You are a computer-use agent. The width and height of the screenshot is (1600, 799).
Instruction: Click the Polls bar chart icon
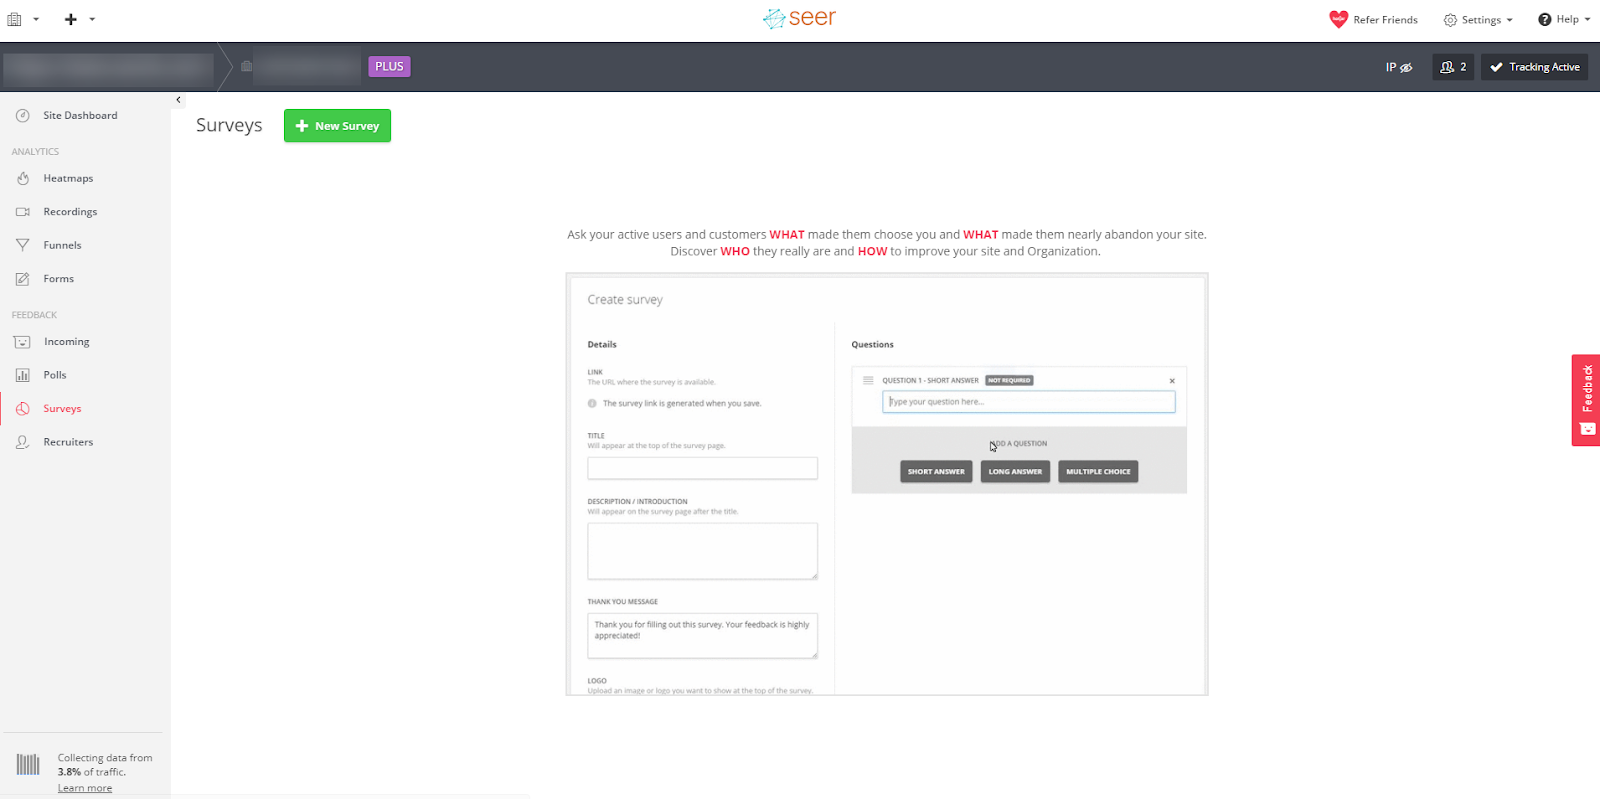23,375
